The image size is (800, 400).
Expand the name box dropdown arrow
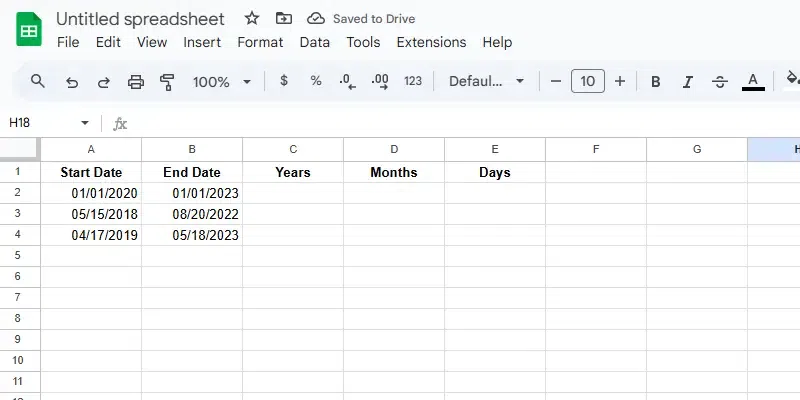pyautogui.click(x=85, y=123)
